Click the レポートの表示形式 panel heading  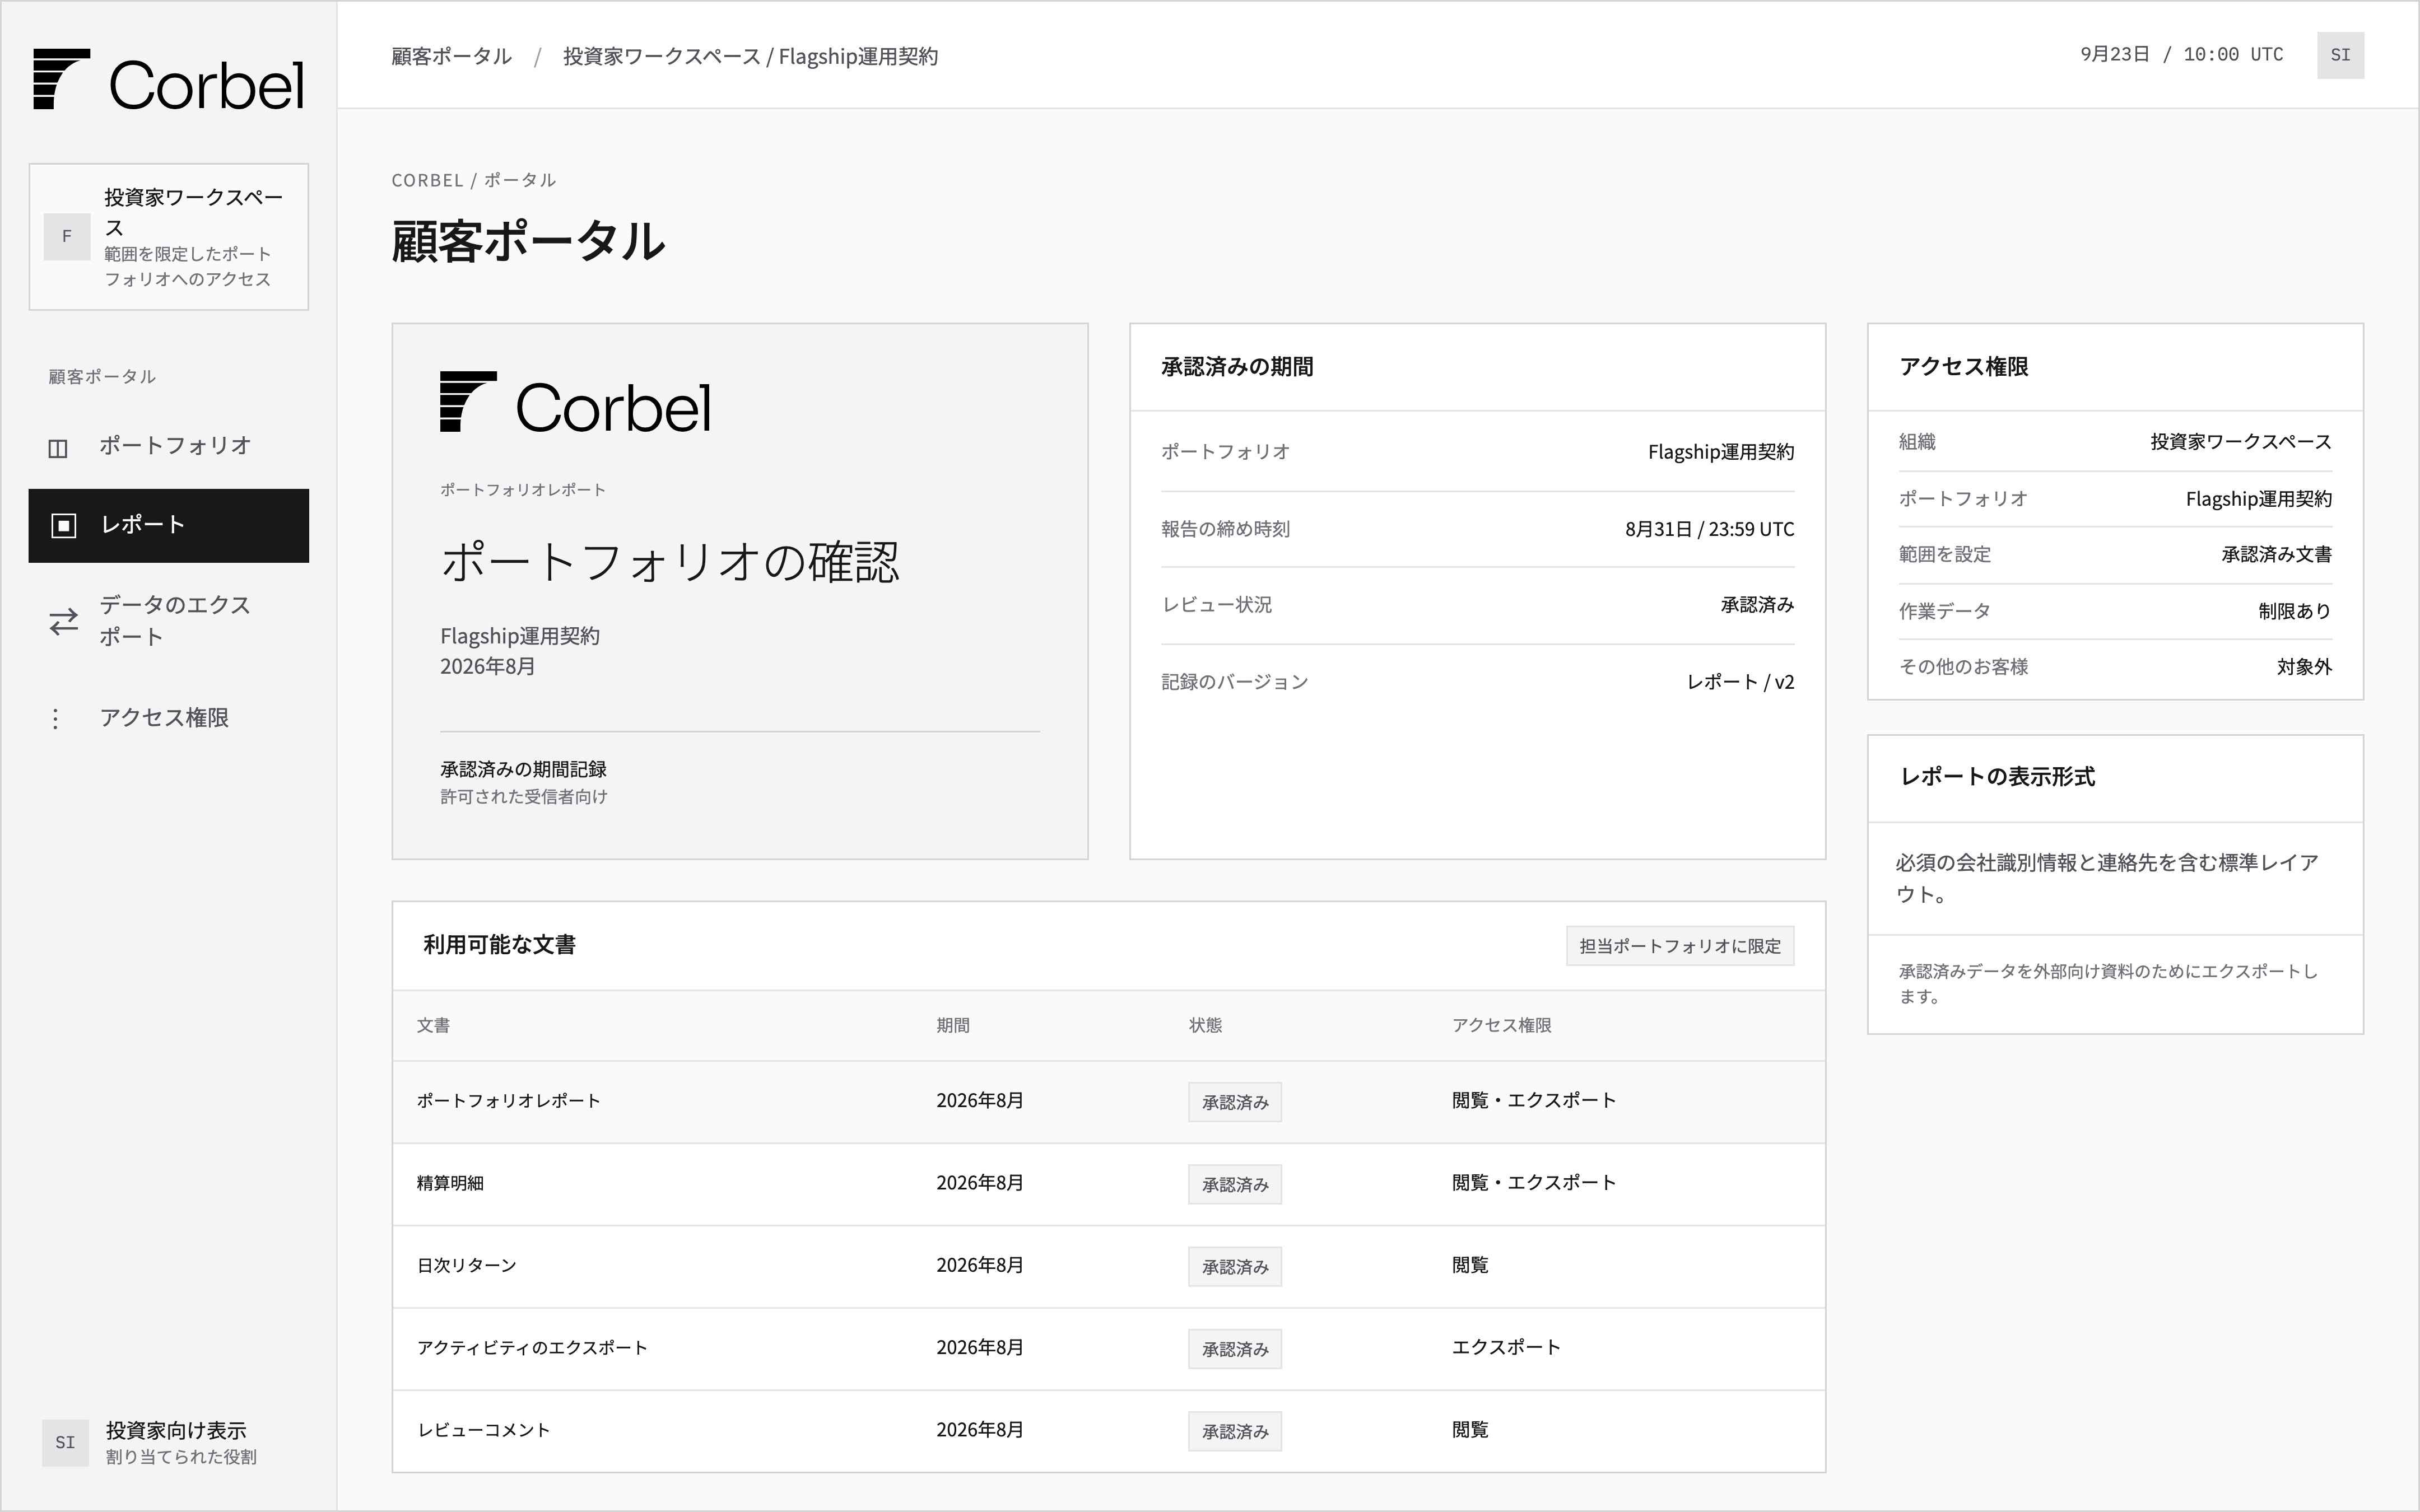coord(1997,777)
